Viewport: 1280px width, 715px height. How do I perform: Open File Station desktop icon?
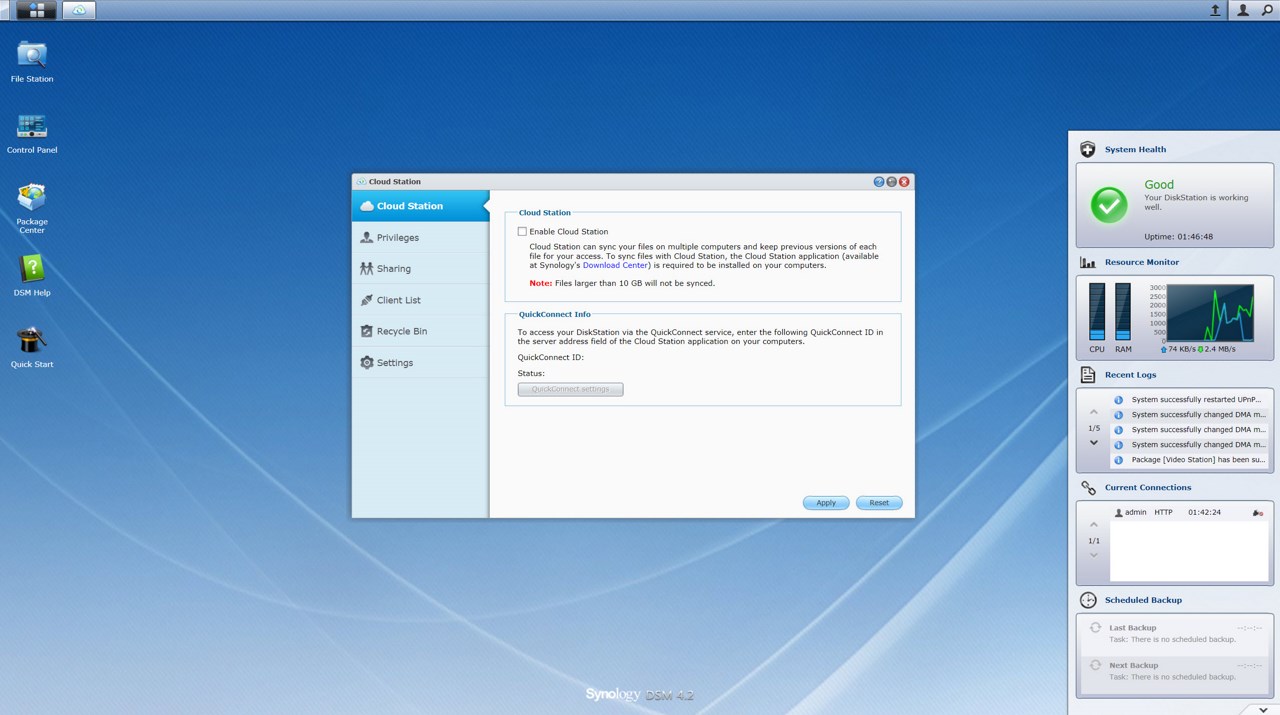click(x=32, y=61)
